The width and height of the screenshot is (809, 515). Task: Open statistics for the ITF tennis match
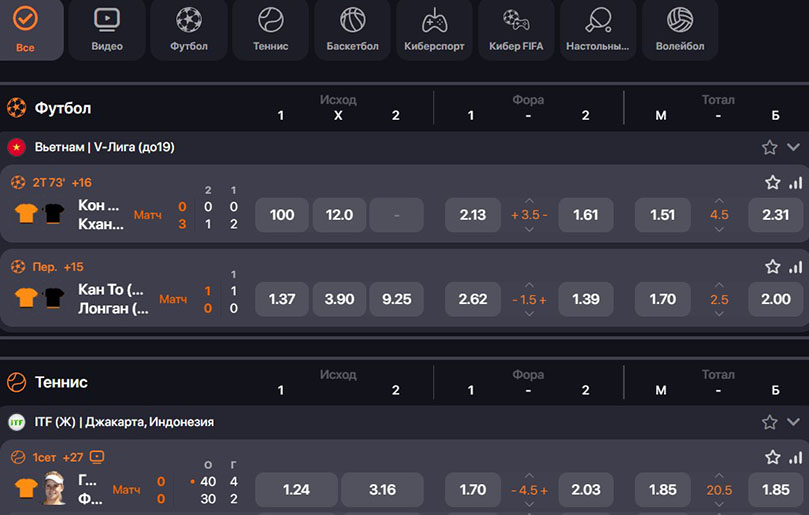(x=795, y=458)
